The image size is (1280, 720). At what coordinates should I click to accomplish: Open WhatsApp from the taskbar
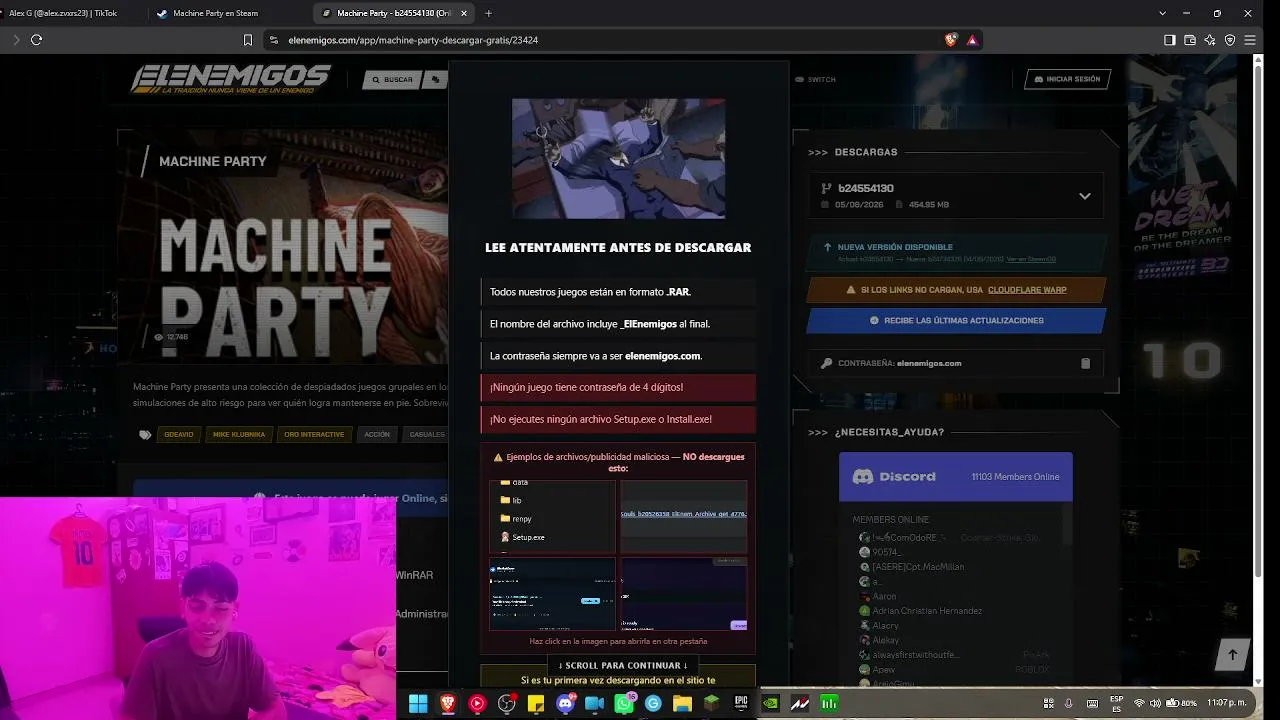[x=624, y=704]
